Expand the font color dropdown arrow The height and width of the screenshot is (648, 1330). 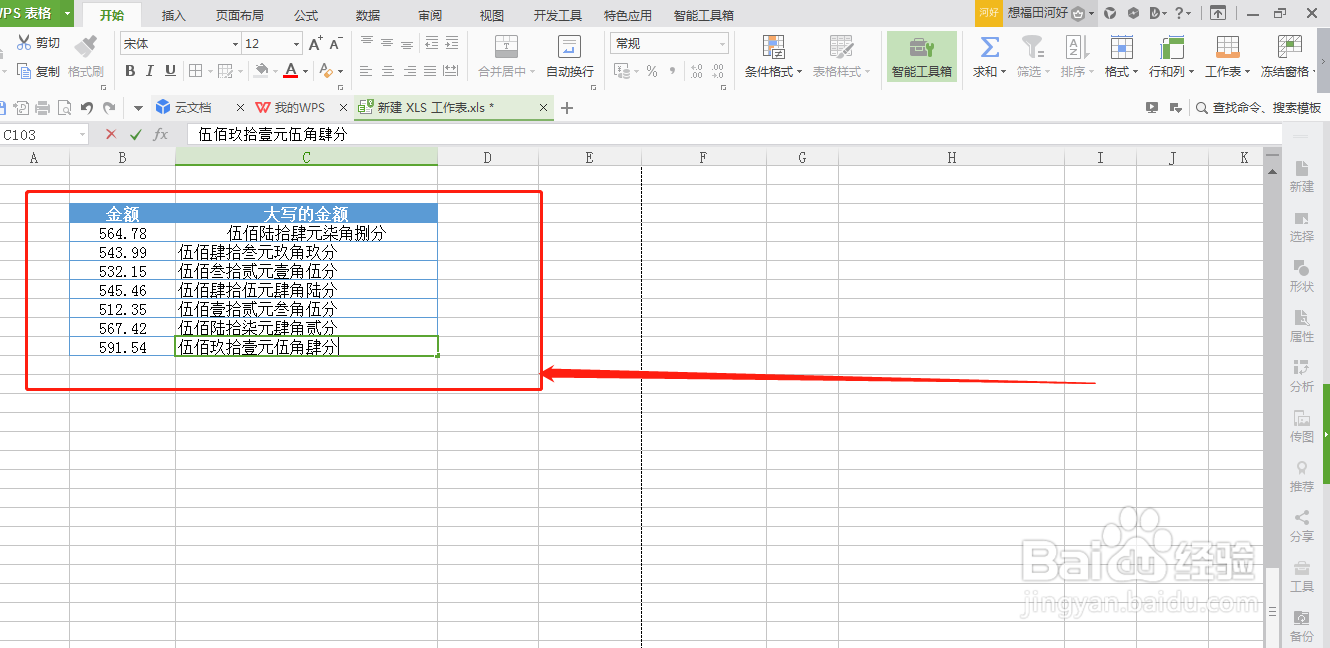pyautogui.click(x=305, y=72)
